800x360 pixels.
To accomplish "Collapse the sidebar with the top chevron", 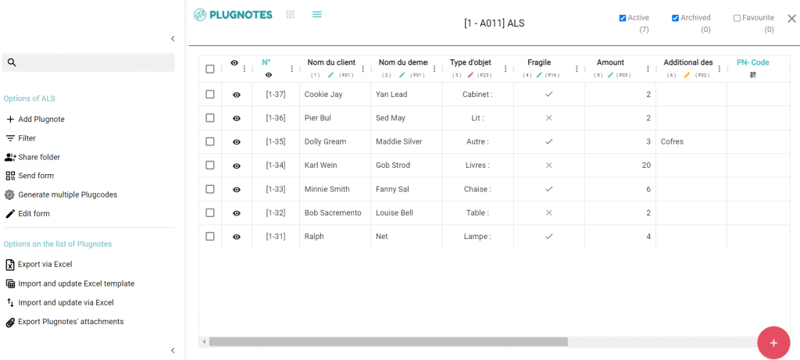I will (x=173, y=38).
